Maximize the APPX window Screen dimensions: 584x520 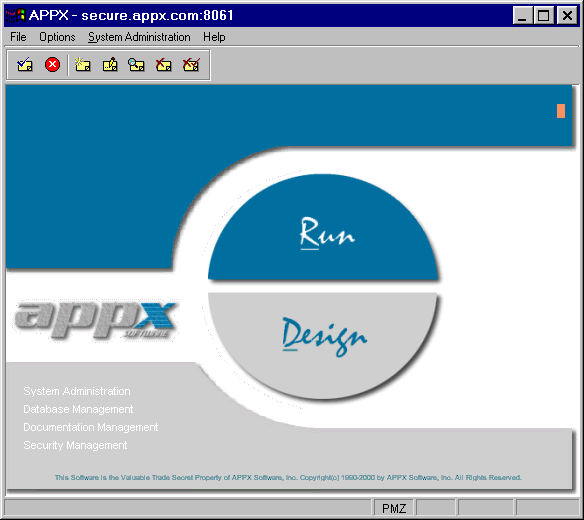[x=543, y=16]
